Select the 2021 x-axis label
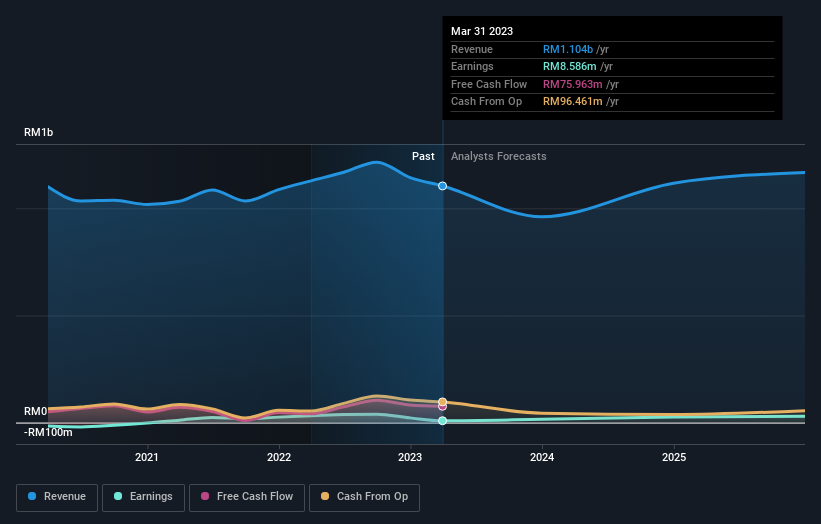Image resolution: width=821 pixels, height=524 pixels. tap(147, 457)
